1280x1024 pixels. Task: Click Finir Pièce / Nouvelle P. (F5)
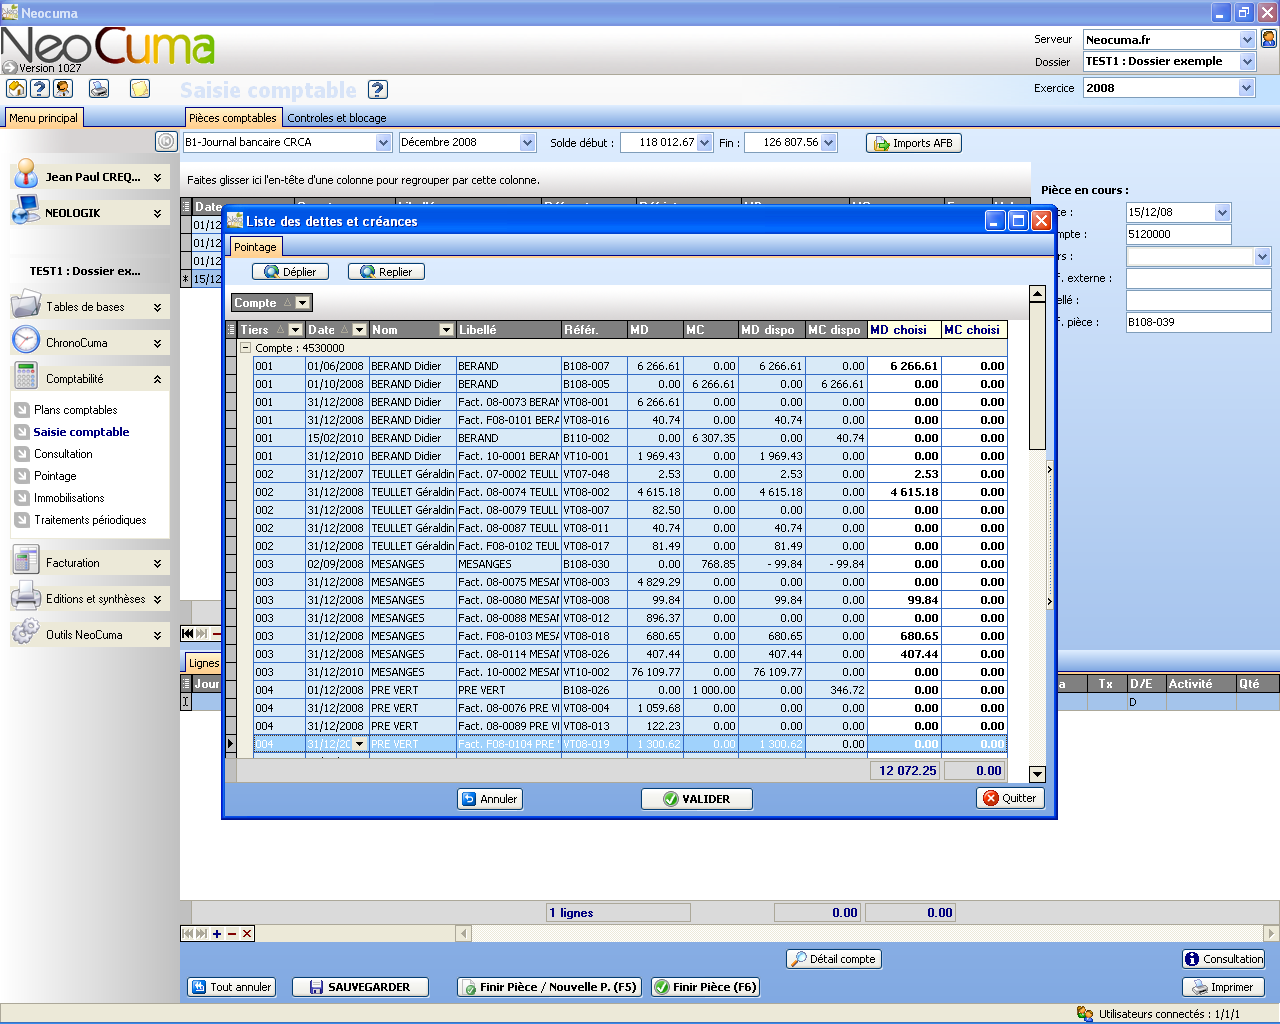549,987
